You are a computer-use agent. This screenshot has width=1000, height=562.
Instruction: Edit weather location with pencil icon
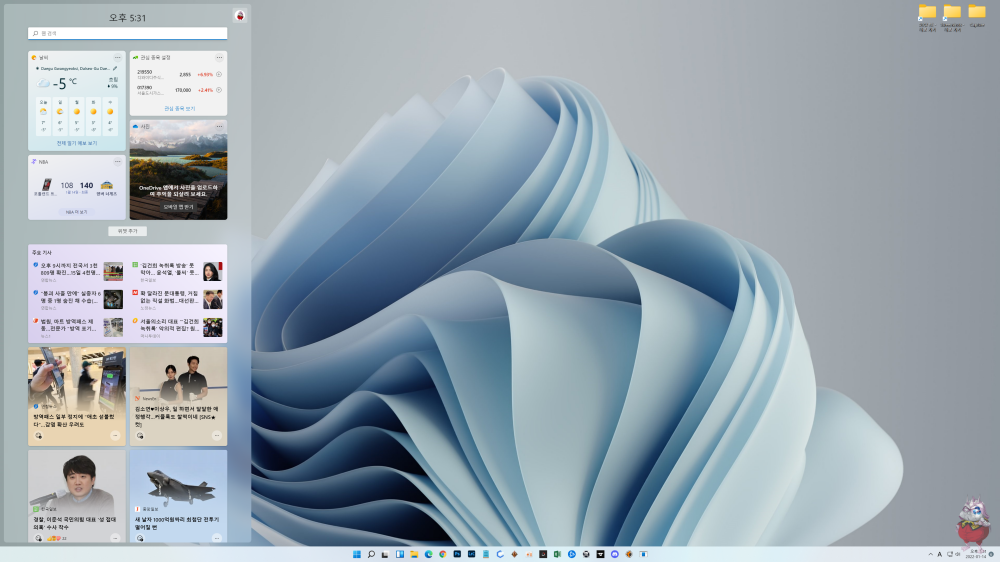pyautogui.click(x=115, y=68)
